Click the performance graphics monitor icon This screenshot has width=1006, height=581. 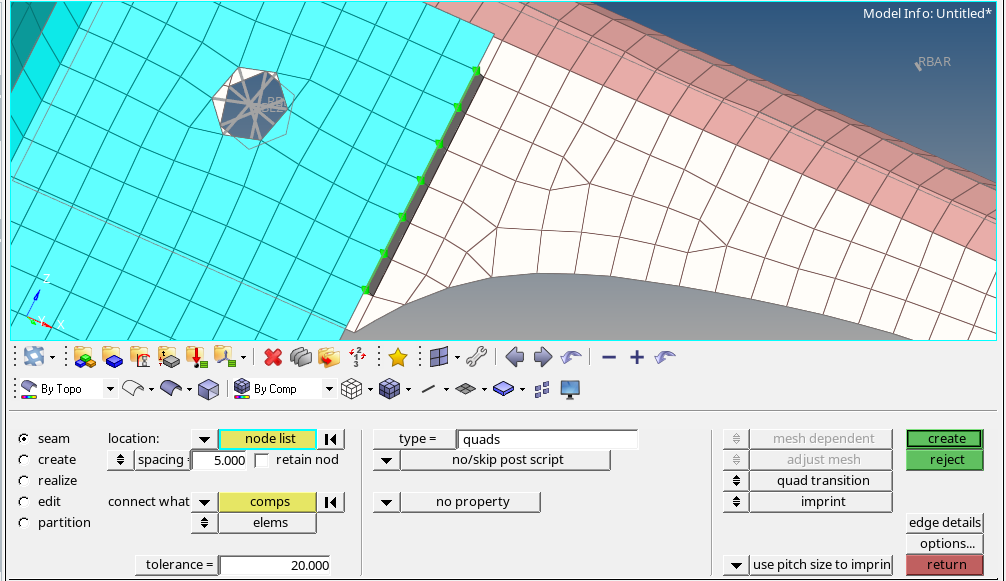tap(569, 389)
